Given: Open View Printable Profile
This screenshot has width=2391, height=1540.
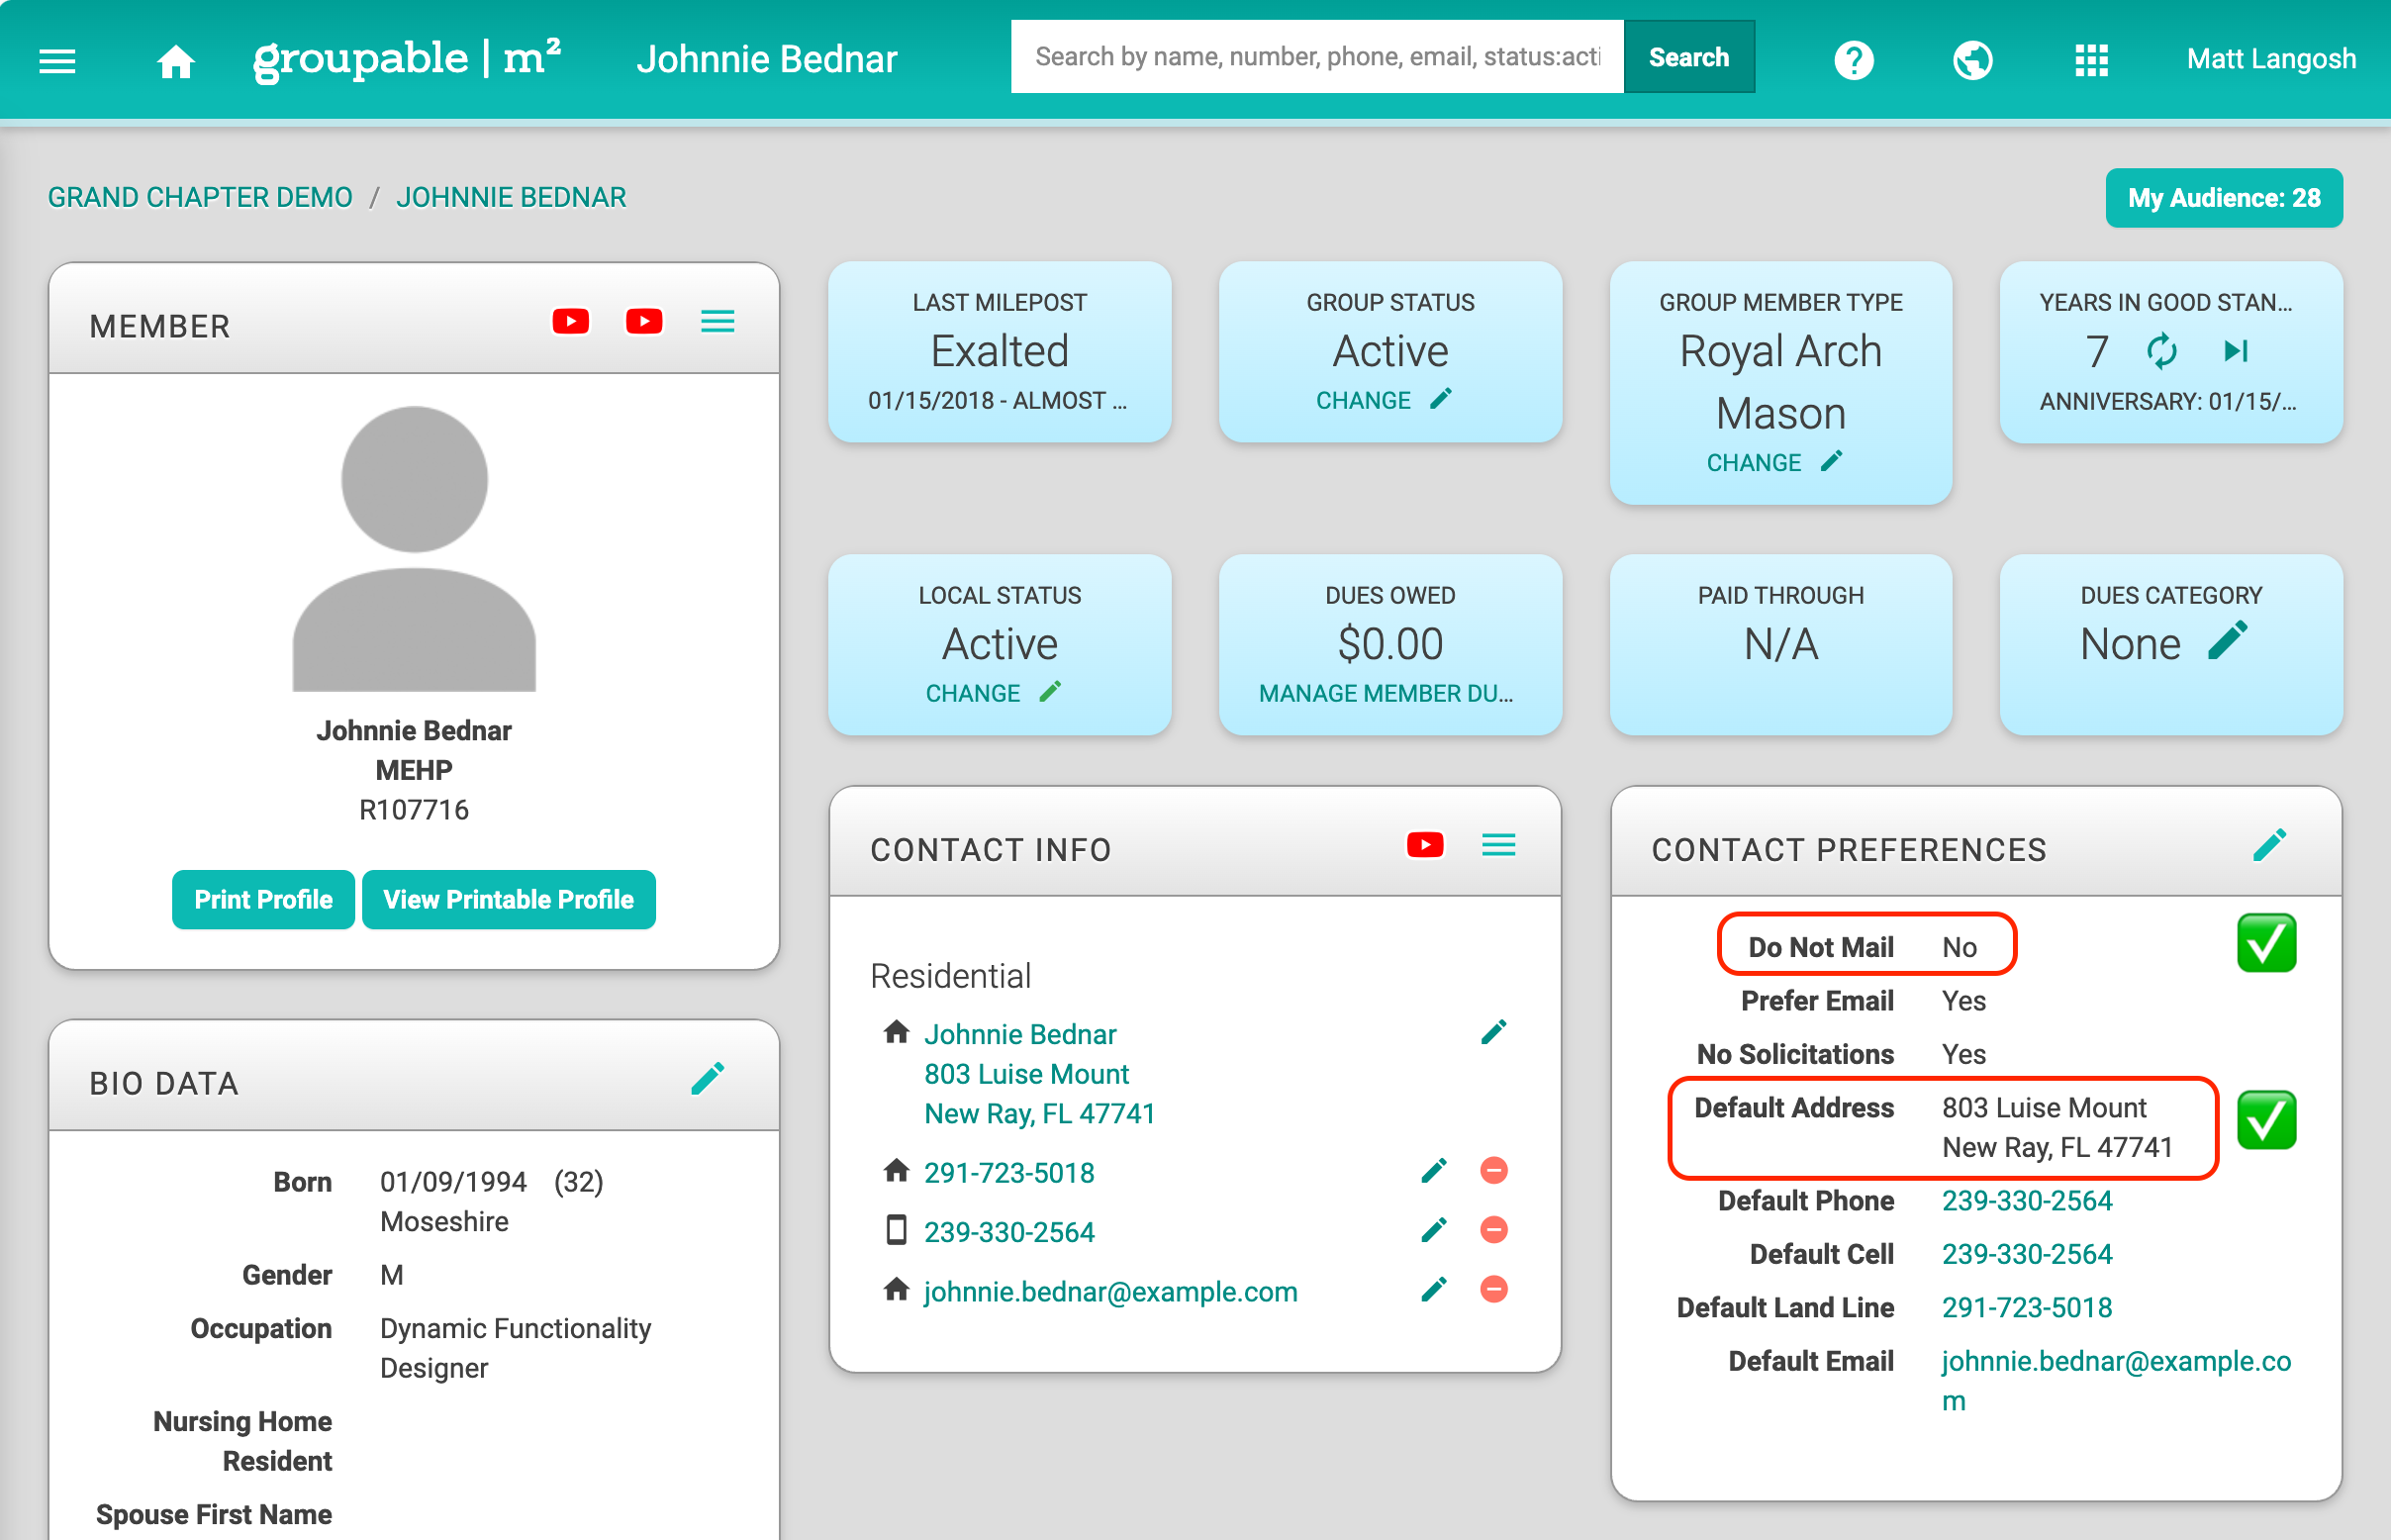Looking at the screenshot, I should [508, 899].
